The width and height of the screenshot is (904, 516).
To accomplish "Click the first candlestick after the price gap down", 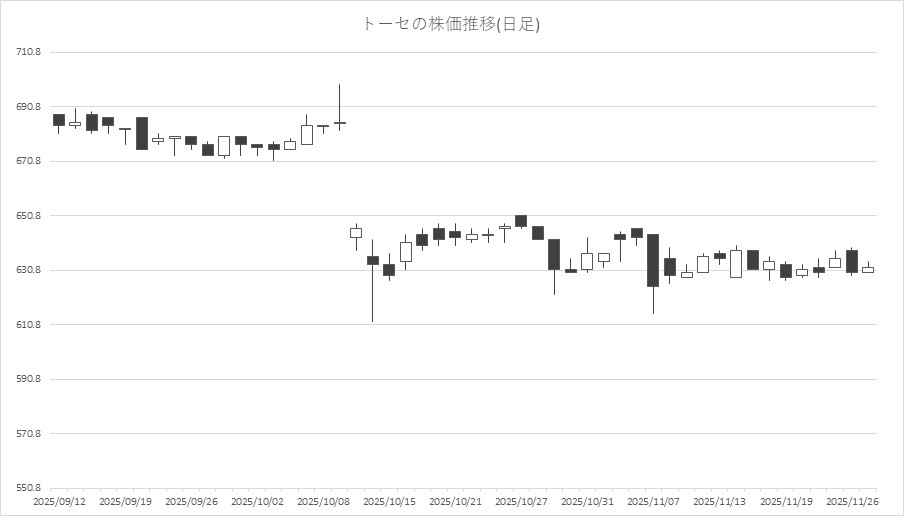I will [355, 233].
